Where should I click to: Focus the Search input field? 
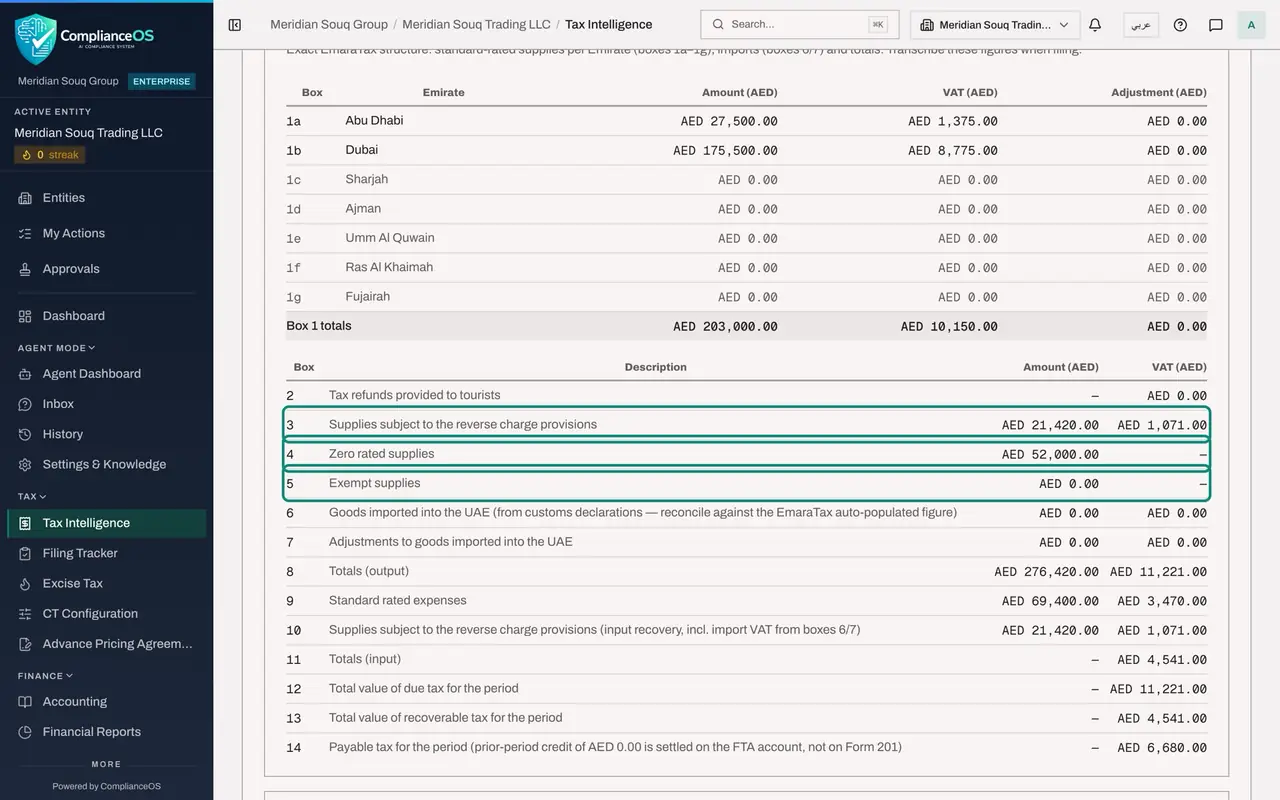(799, 25)
